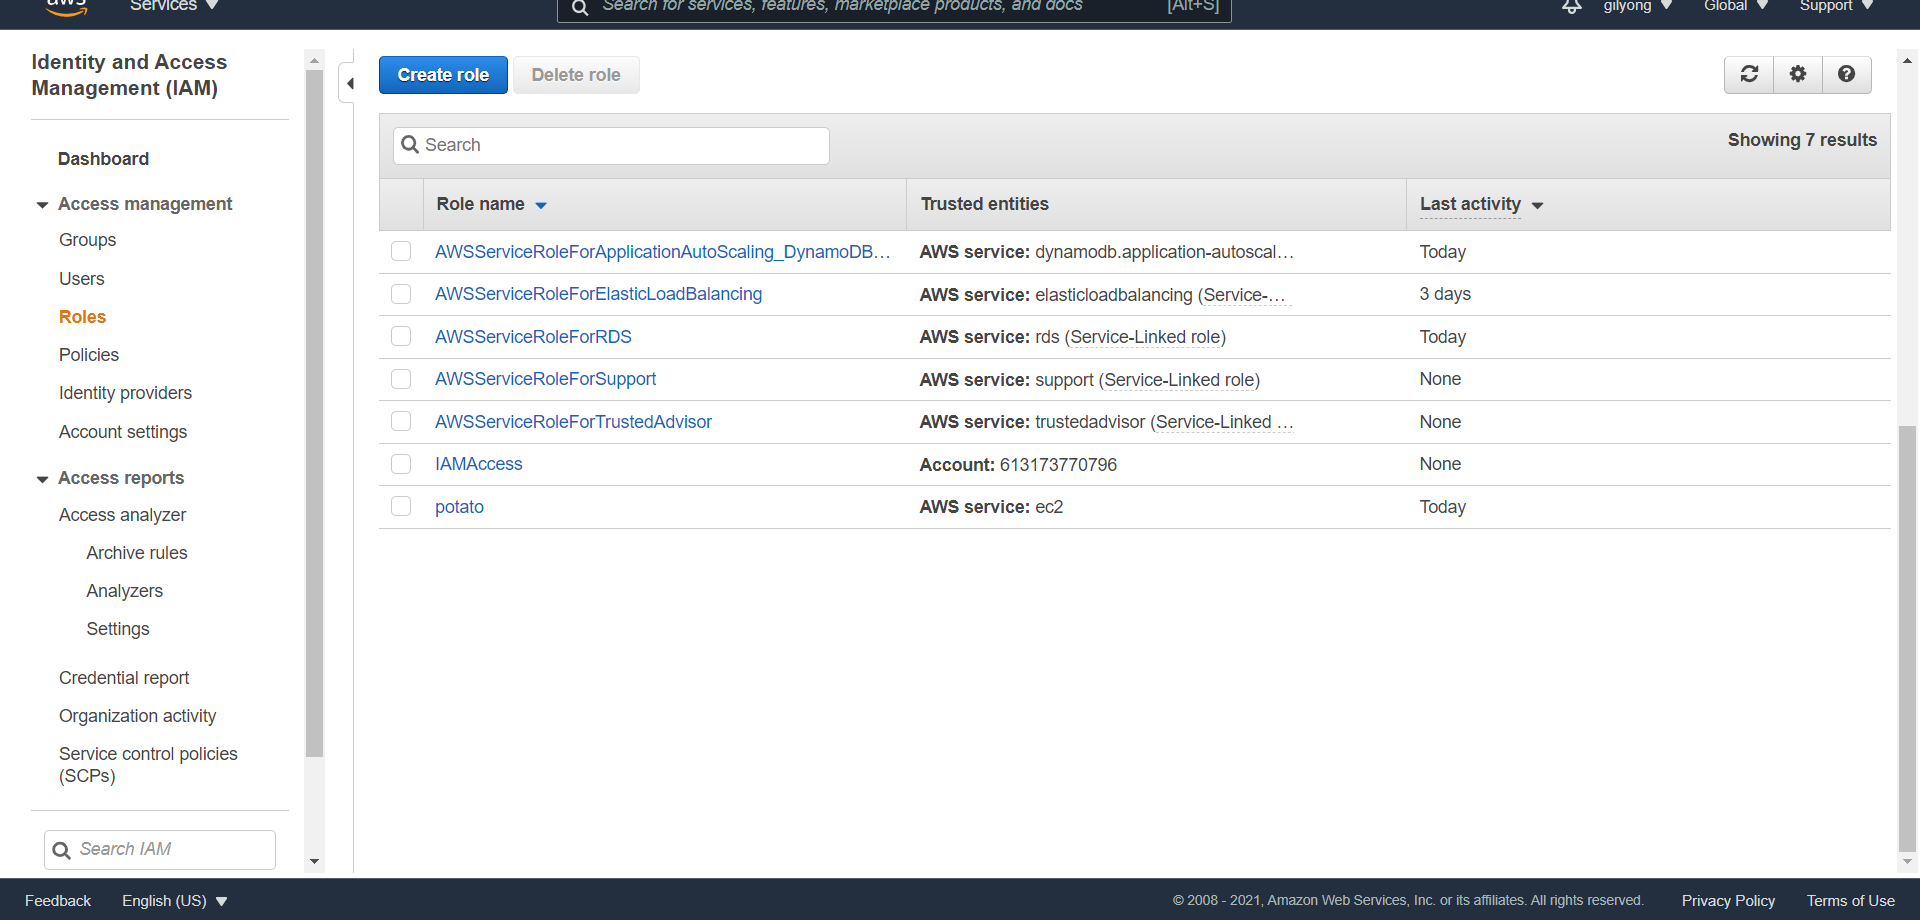Focus the Search IAM field
1920x920 pixels.
[160, 849]
